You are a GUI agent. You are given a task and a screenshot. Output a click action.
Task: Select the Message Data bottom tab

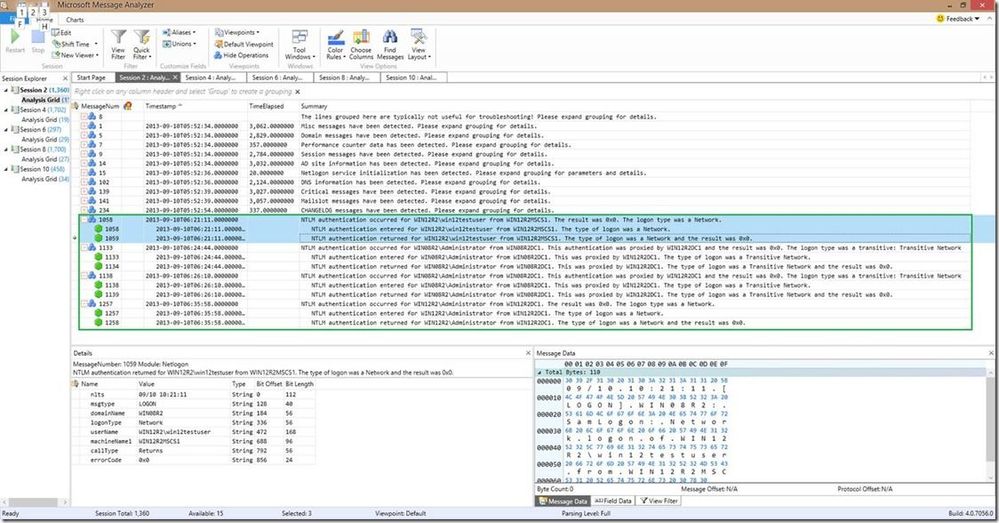click(563, 501)
